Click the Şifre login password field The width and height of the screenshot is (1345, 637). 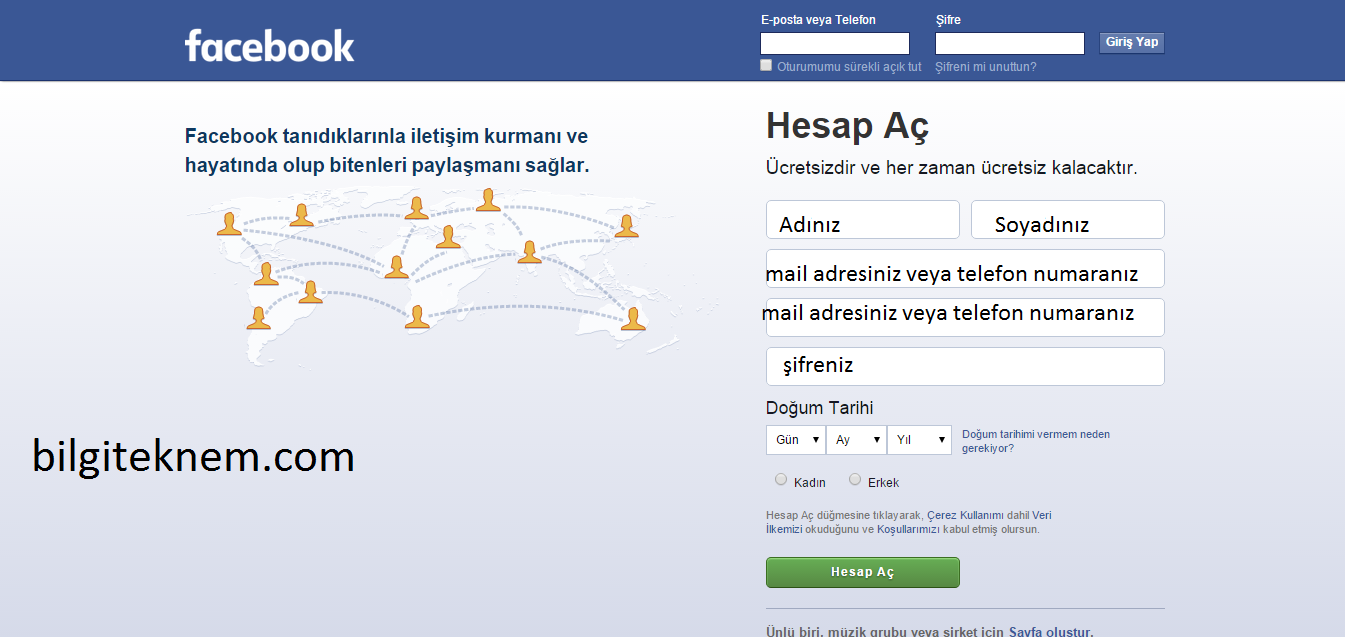[x=1010, y=43]
